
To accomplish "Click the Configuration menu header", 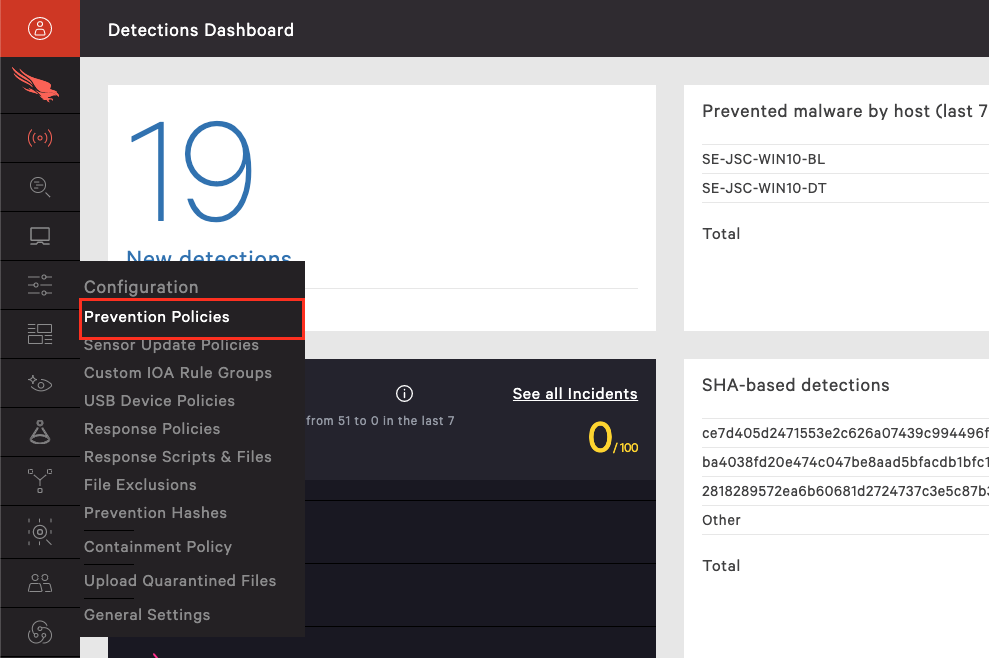I will click(x=141, y=287).
